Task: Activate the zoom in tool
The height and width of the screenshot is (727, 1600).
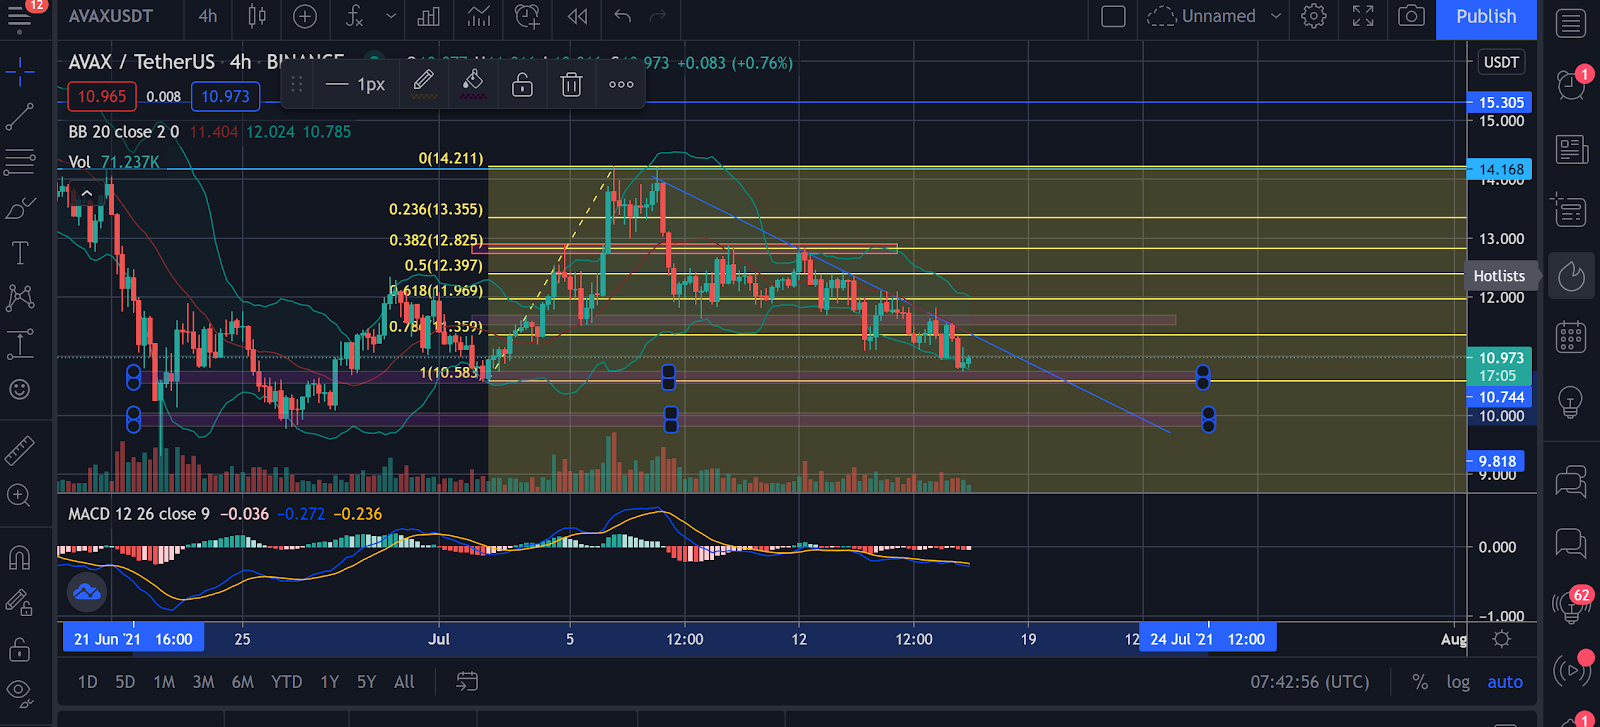Action: pyautogui.click(x=20, y=496)
